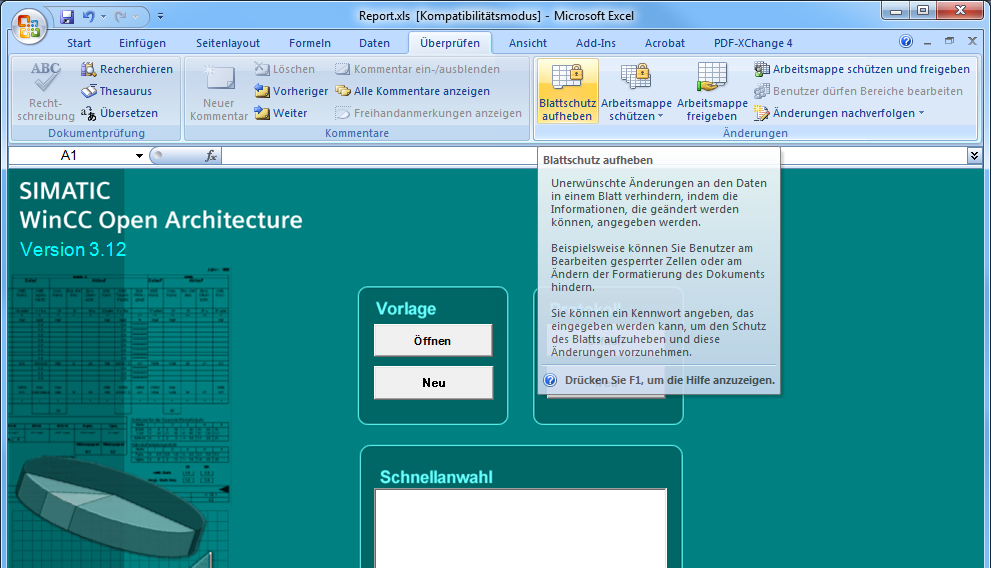
Task: Open the Thesaurus
Action: [117, 91]
